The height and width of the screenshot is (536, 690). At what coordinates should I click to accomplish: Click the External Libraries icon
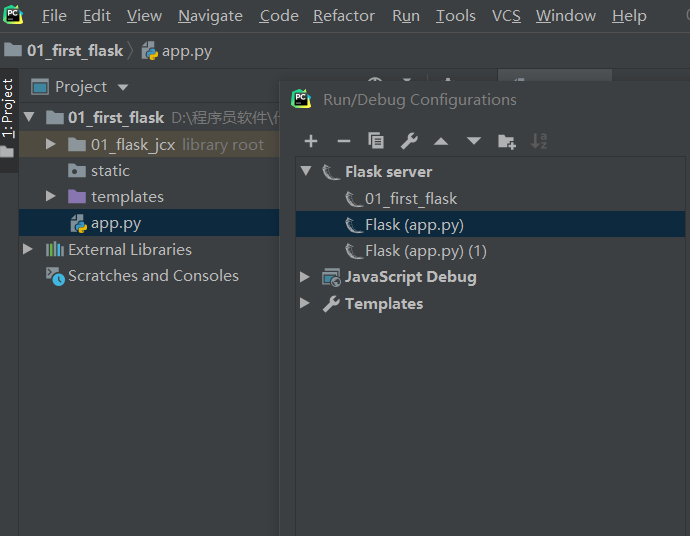point(55,250)
